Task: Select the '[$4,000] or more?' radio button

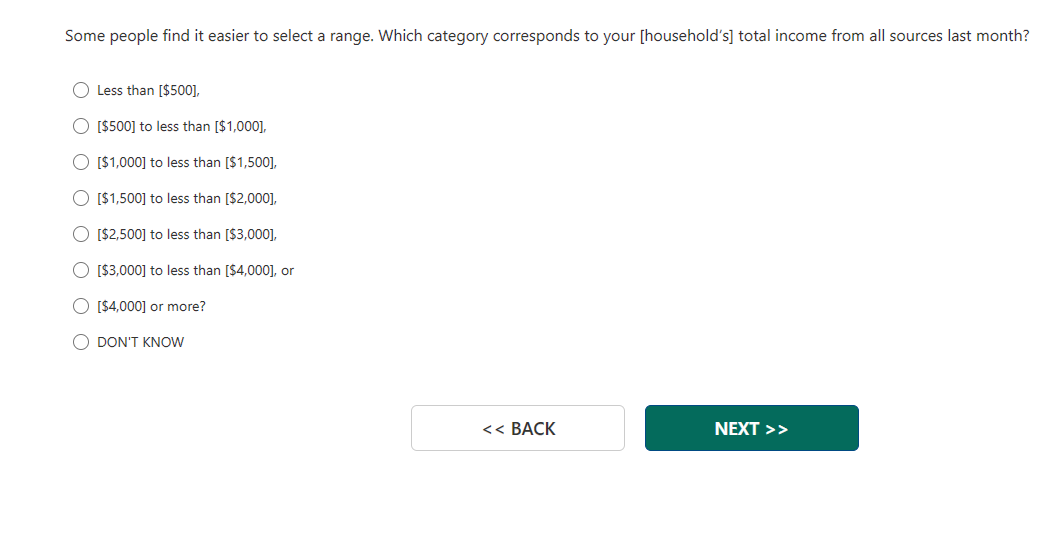Action: click(81, 306)
